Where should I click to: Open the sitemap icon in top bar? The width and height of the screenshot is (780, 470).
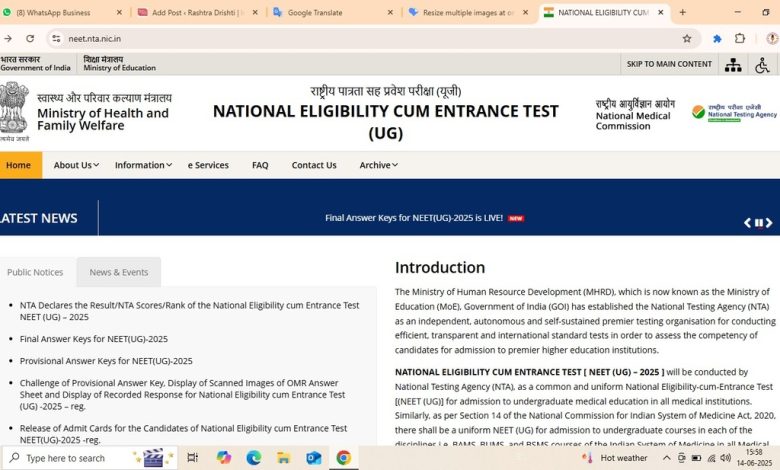[733, 65]
